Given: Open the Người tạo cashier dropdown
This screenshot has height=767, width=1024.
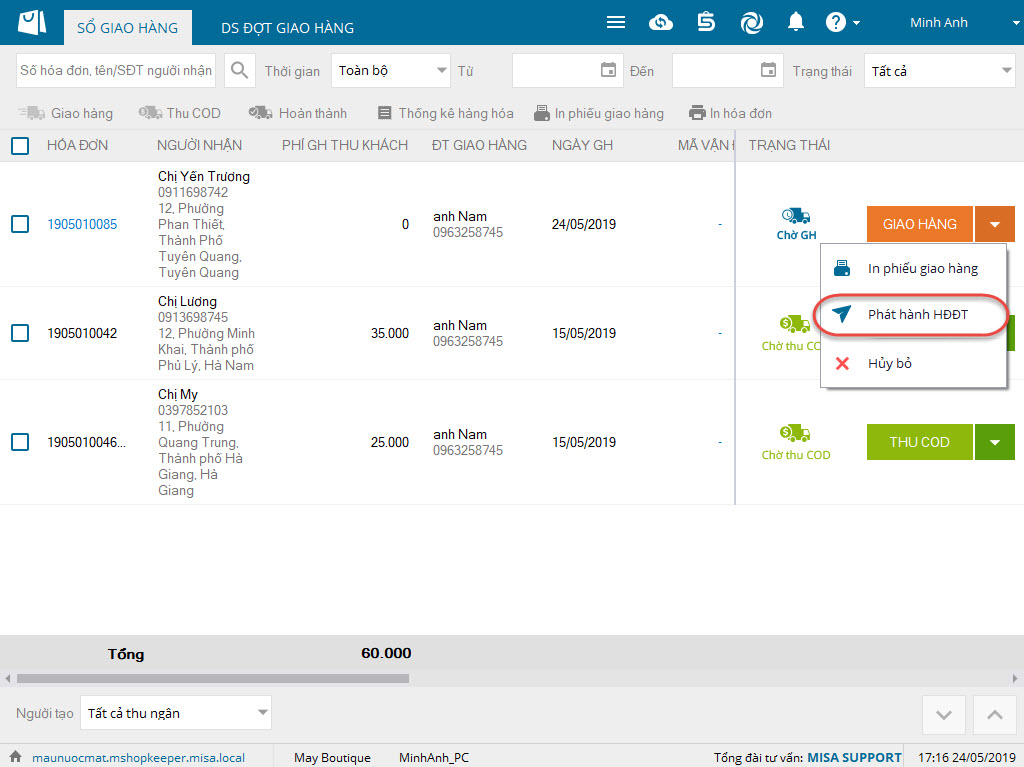Looking at the screenshot, I should click(176, 713).
